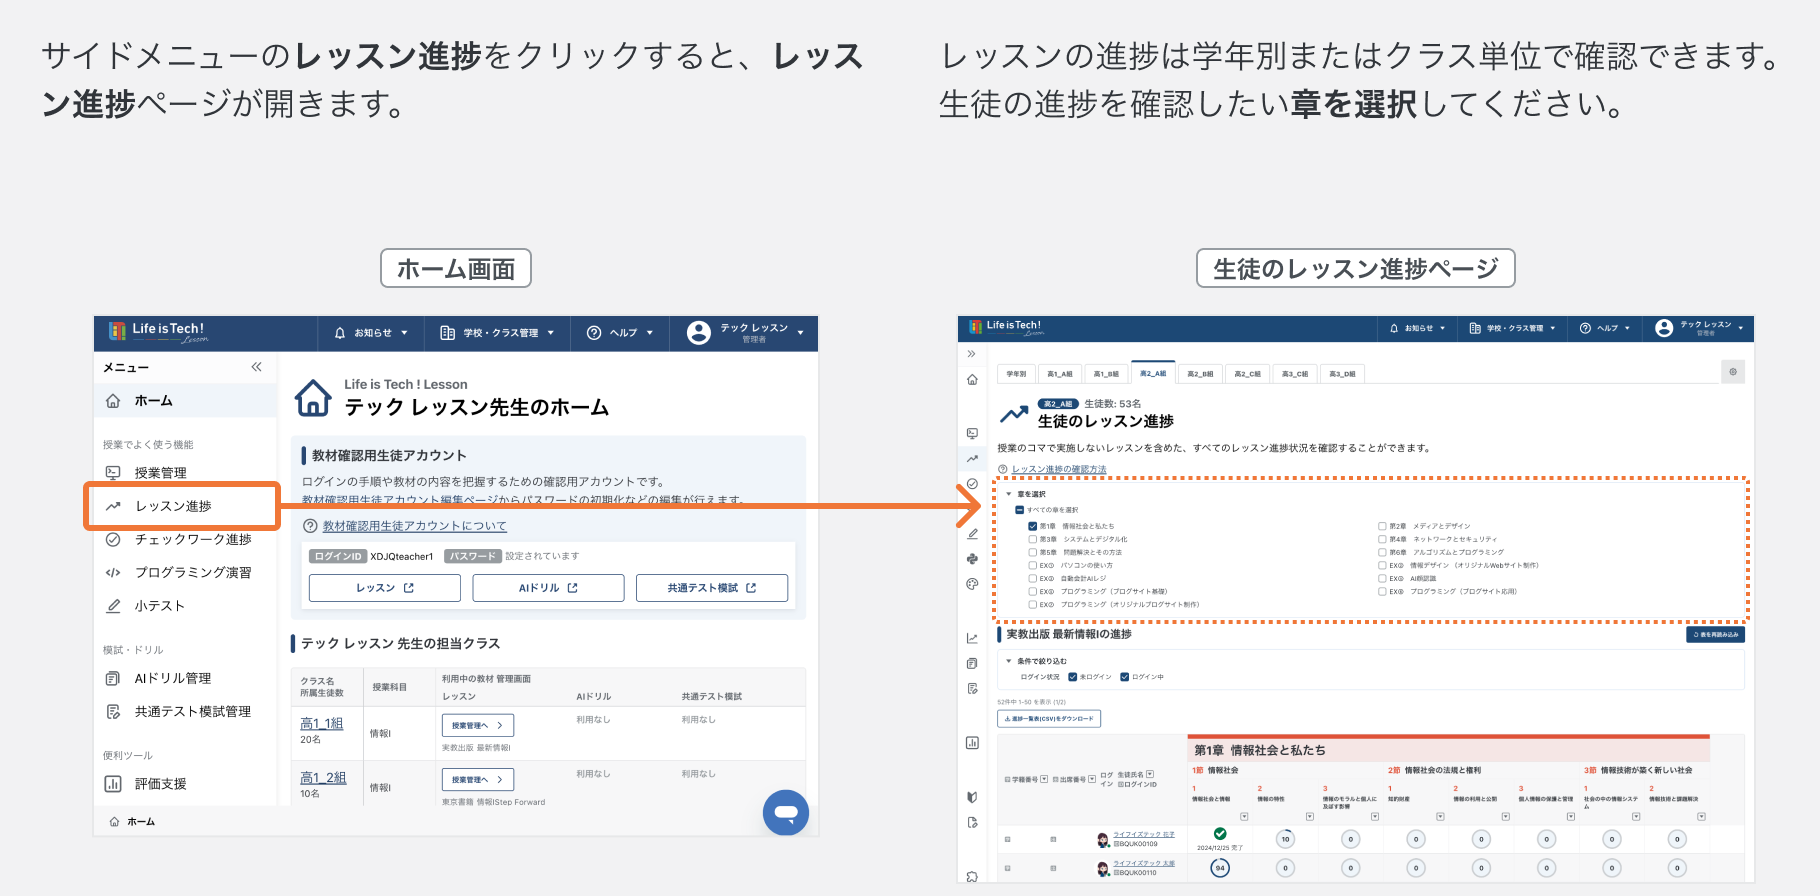This screenshot has width=1820, height=896.
Task: Switch to the 高1_B組 tab
Action: click(x=1106, y=374)
